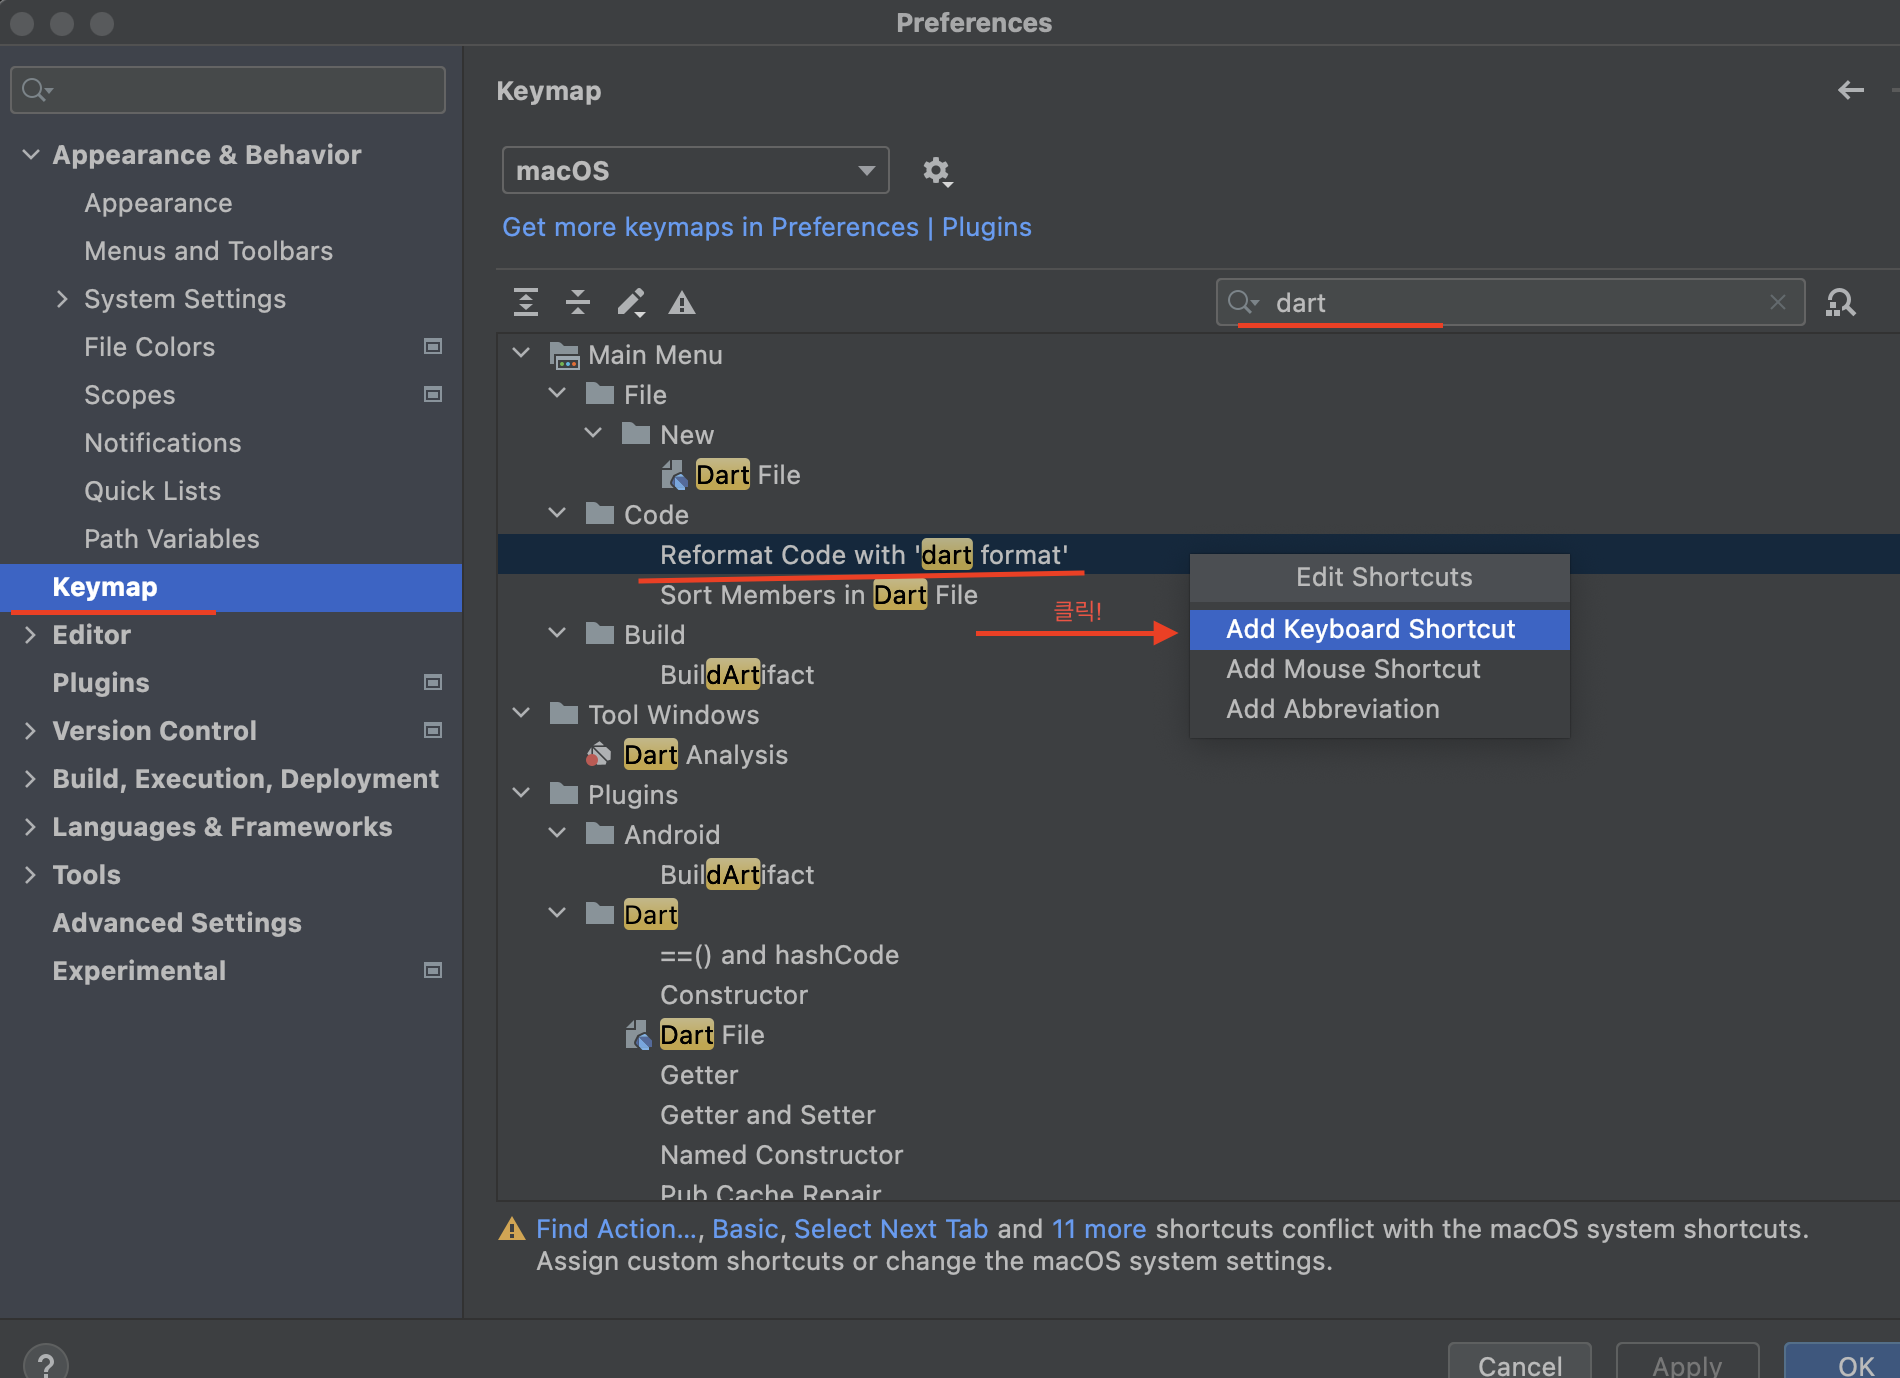This screenshot has height=1378, width=1900.
Task: Expand Languages & Frameworks section
Action: click(x=30, y=827)
